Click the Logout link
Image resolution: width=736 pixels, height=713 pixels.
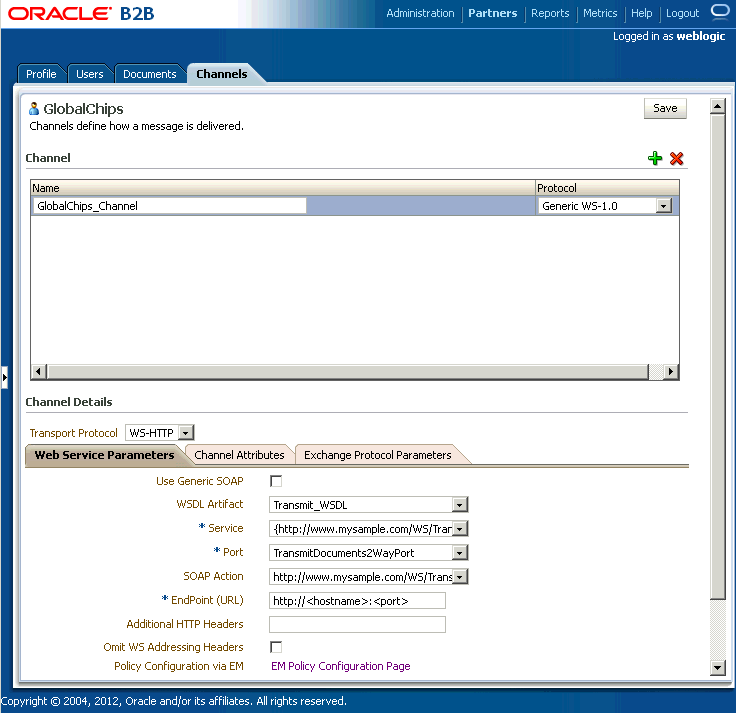coord(682,13)
